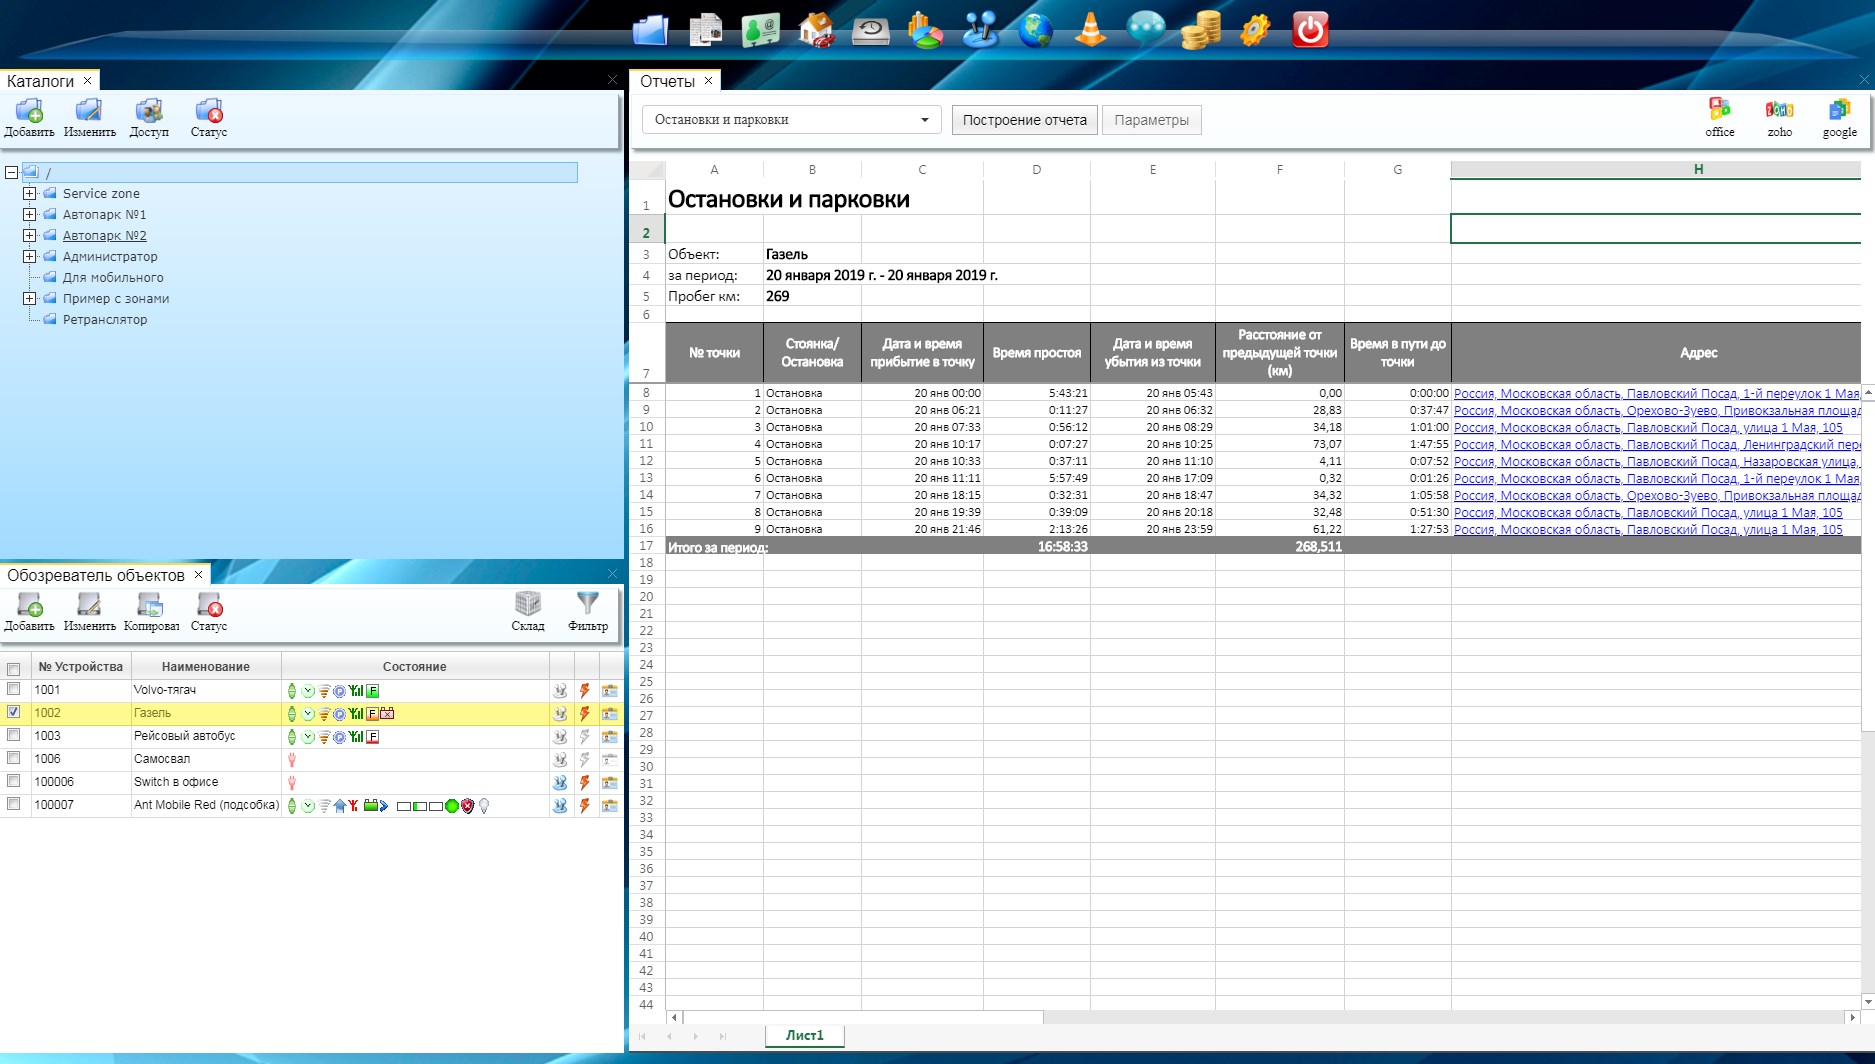Open the address link for stop 3
Image resolution: width=1875 pixels, height=1064 pixels.
pos(1647,427)
